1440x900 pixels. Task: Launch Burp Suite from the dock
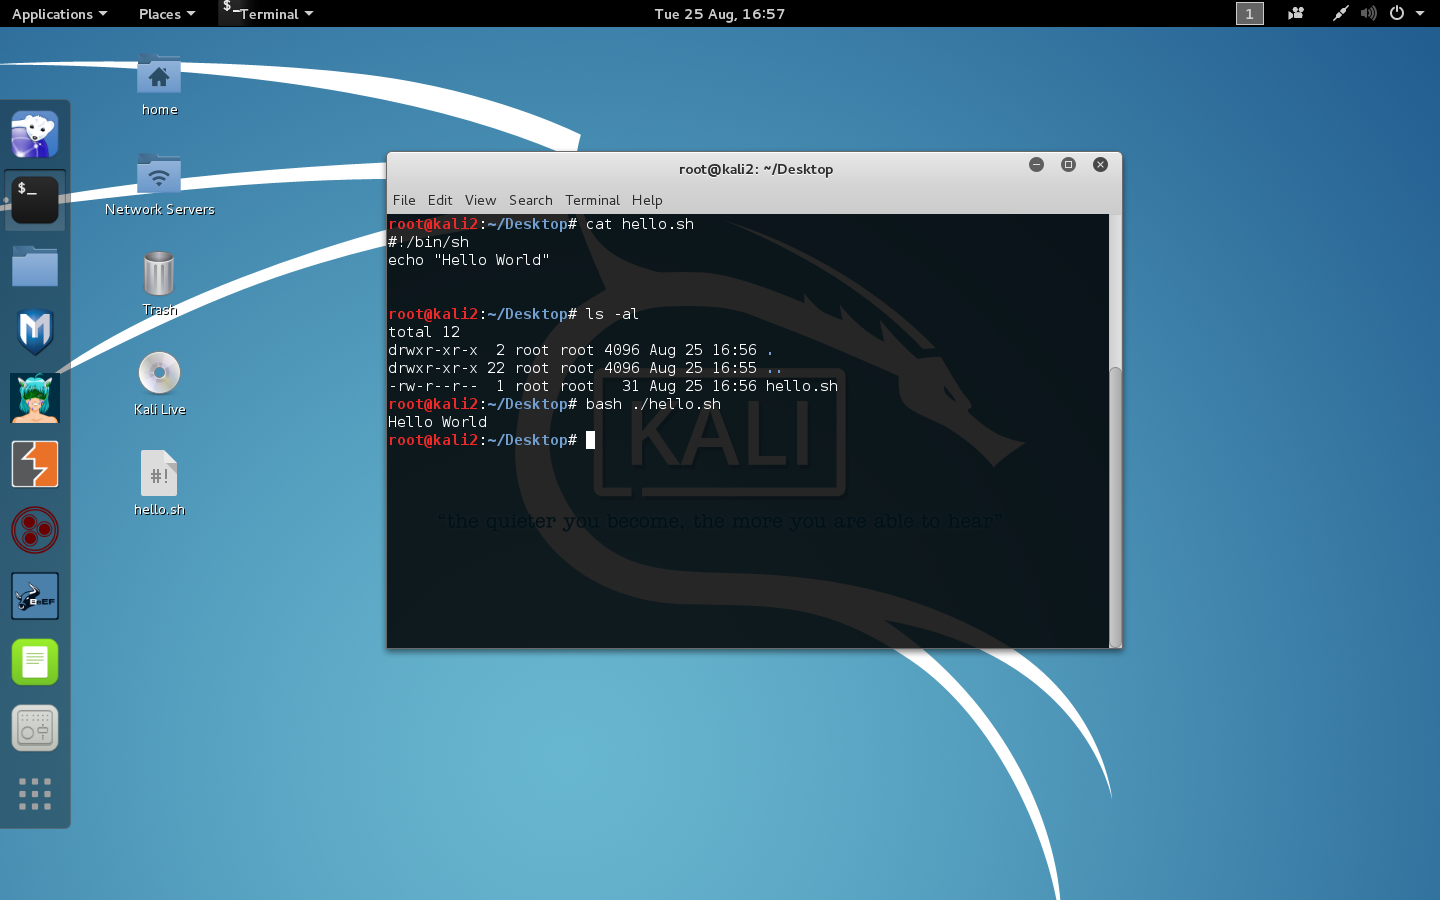point(35,464)
